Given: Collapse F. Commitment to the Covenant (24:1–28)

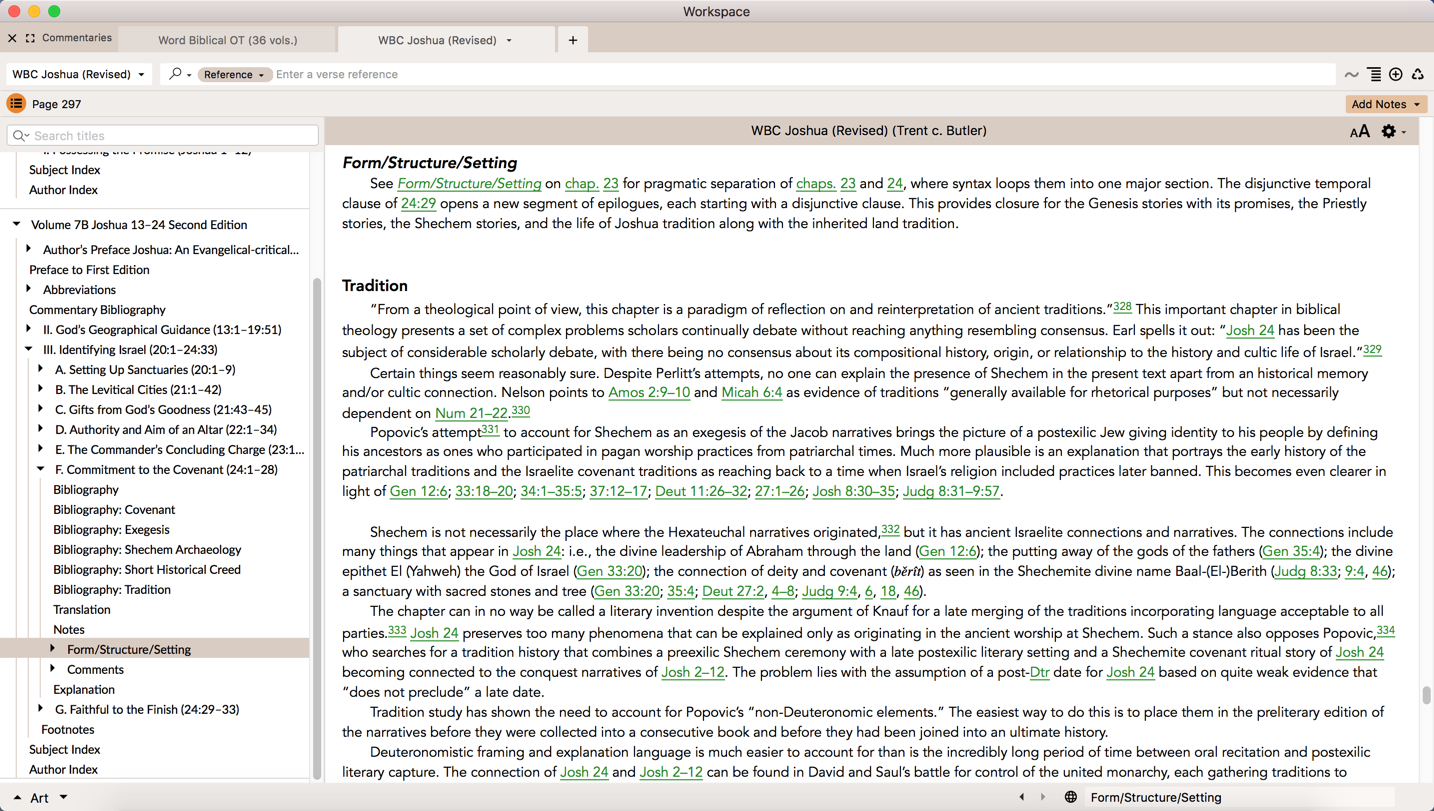Looking at the screenshot, I should pyautogui.click(x=41, y=469).
